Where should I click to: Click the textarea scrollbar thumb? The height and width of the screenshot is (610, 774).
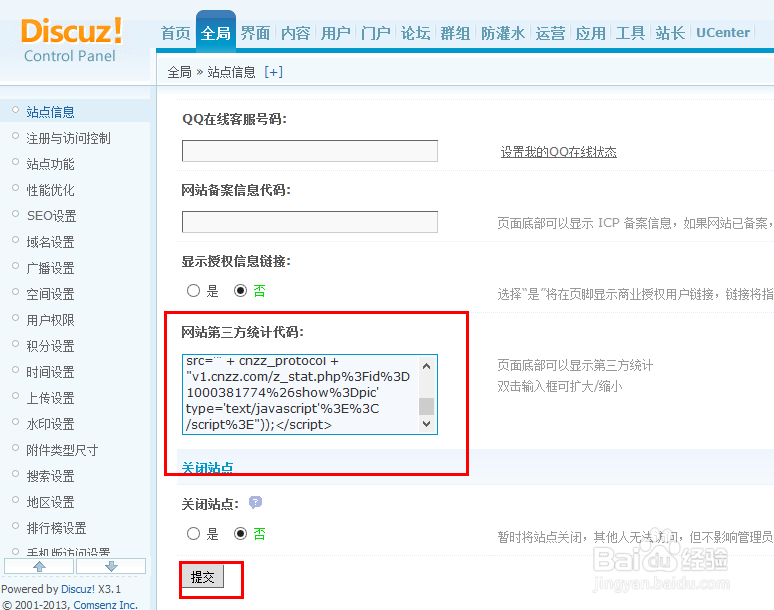pyautogui.click(x=426, y=407)
